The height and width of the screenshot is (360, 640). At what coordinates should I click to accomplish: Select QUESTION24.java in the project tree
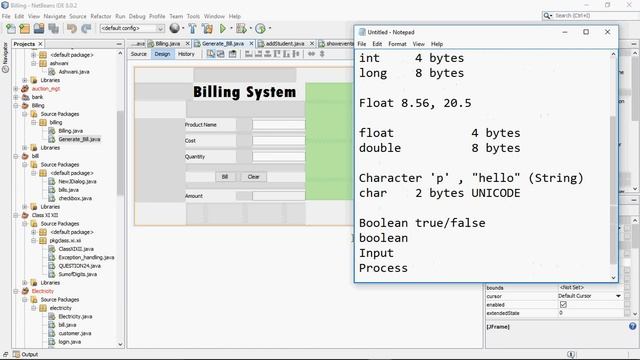click(79, 266)
